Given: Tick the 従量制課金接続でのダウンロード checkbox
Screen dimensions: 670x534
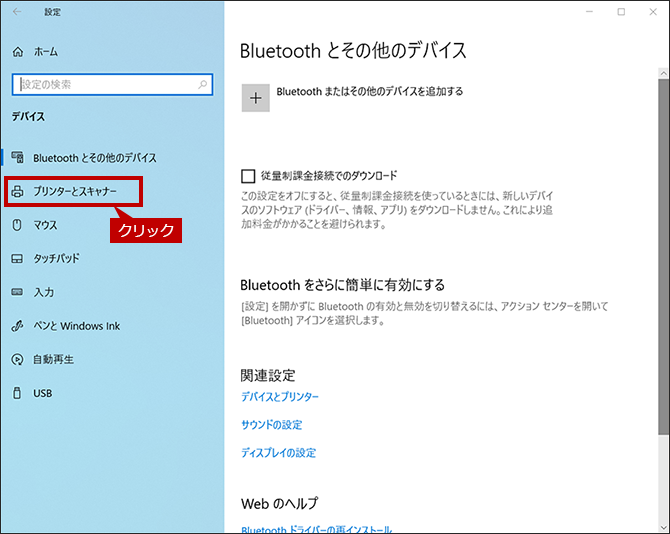Looking at the screenshot, I should 248,176.
